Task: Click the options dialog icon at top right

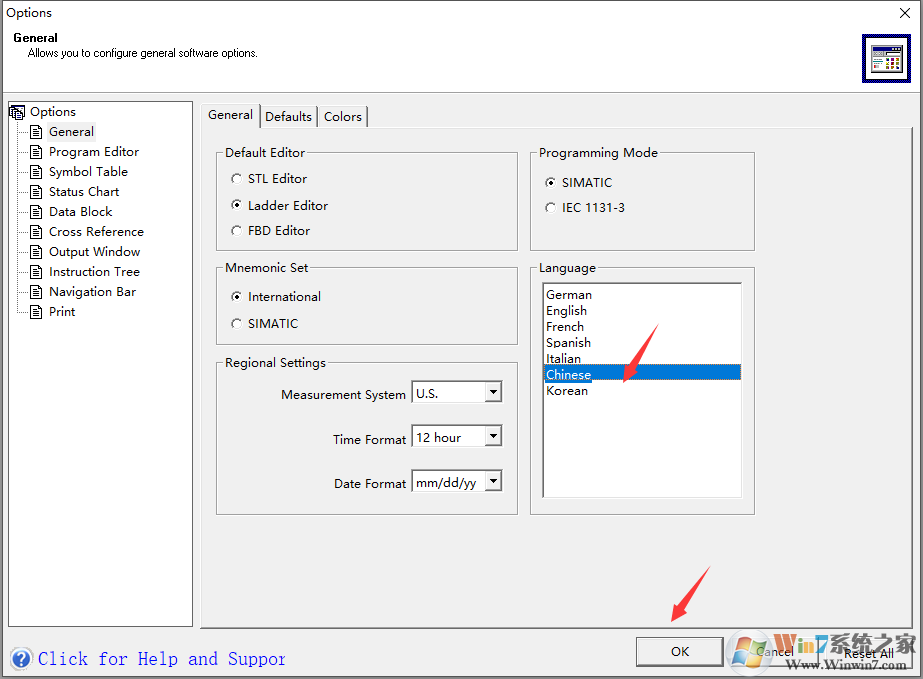Action: 887,58
